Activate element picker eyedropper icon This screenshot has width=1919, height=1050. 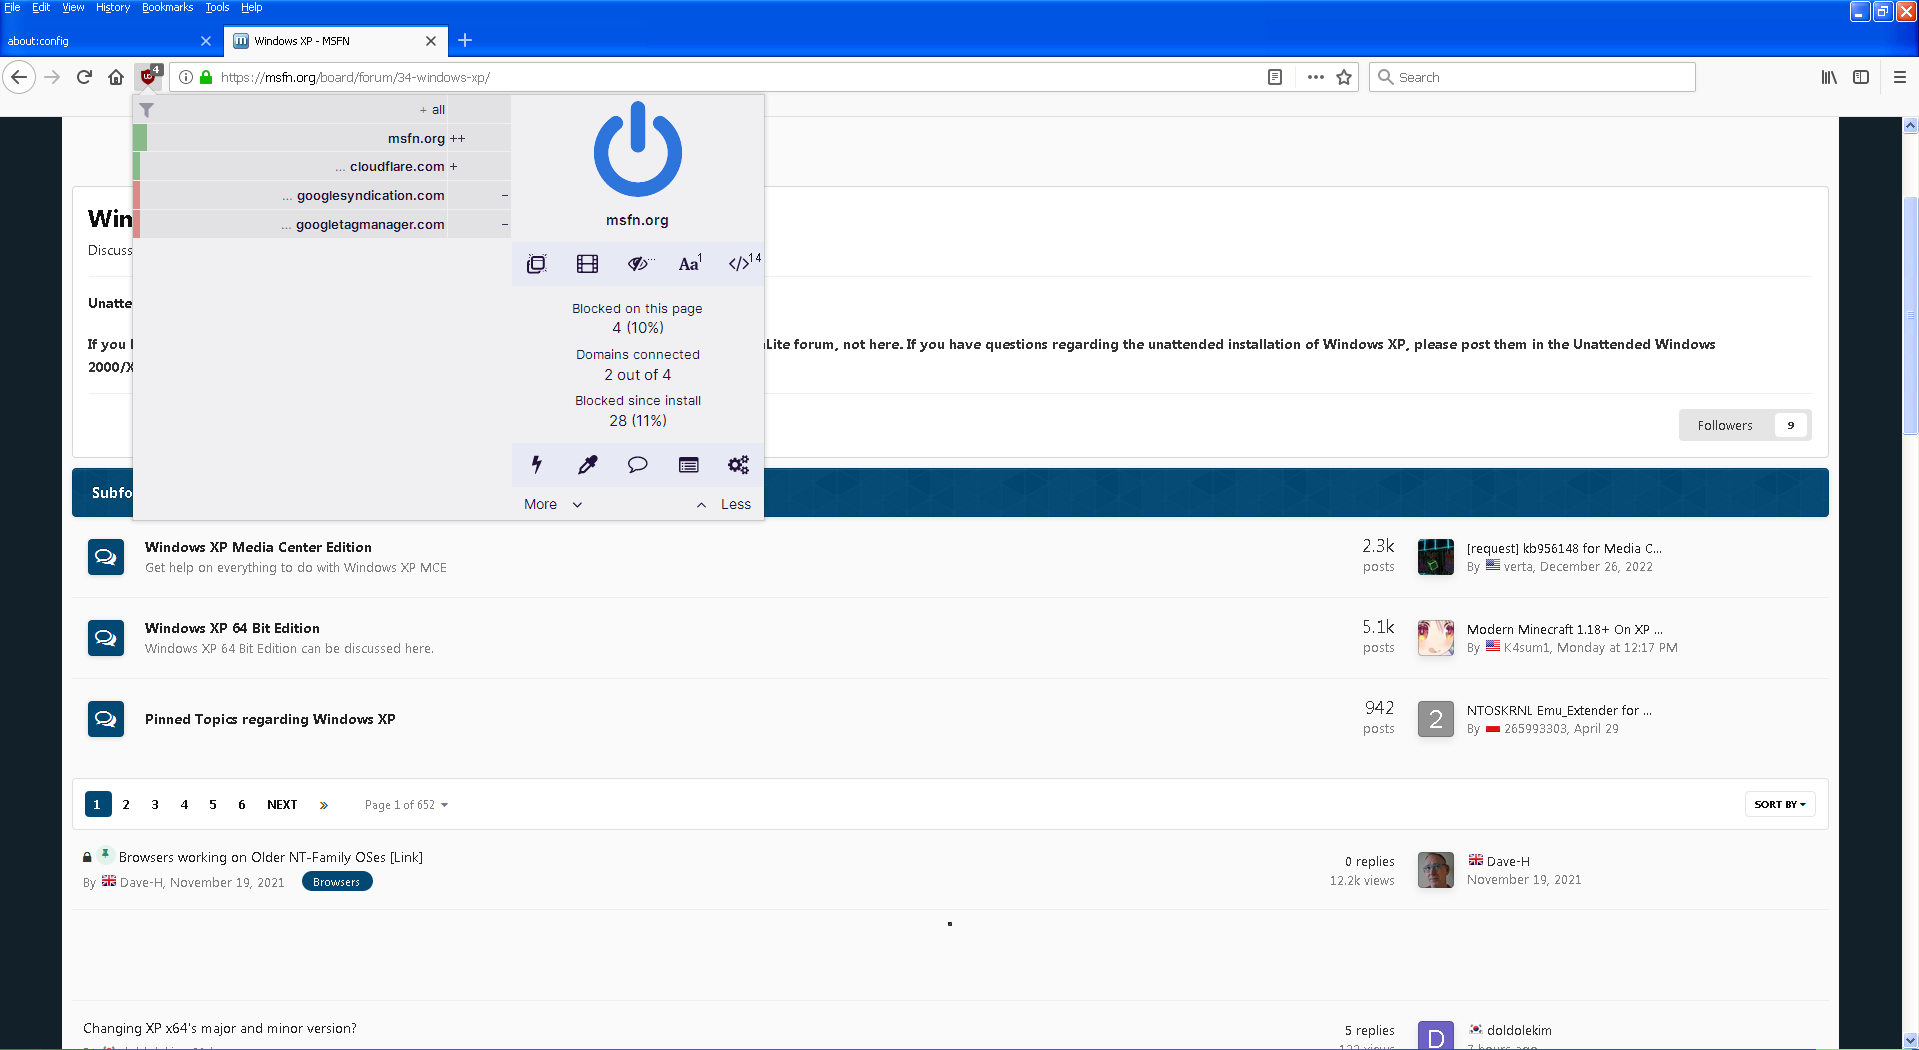pyautogui.click(x=587, y=464)
